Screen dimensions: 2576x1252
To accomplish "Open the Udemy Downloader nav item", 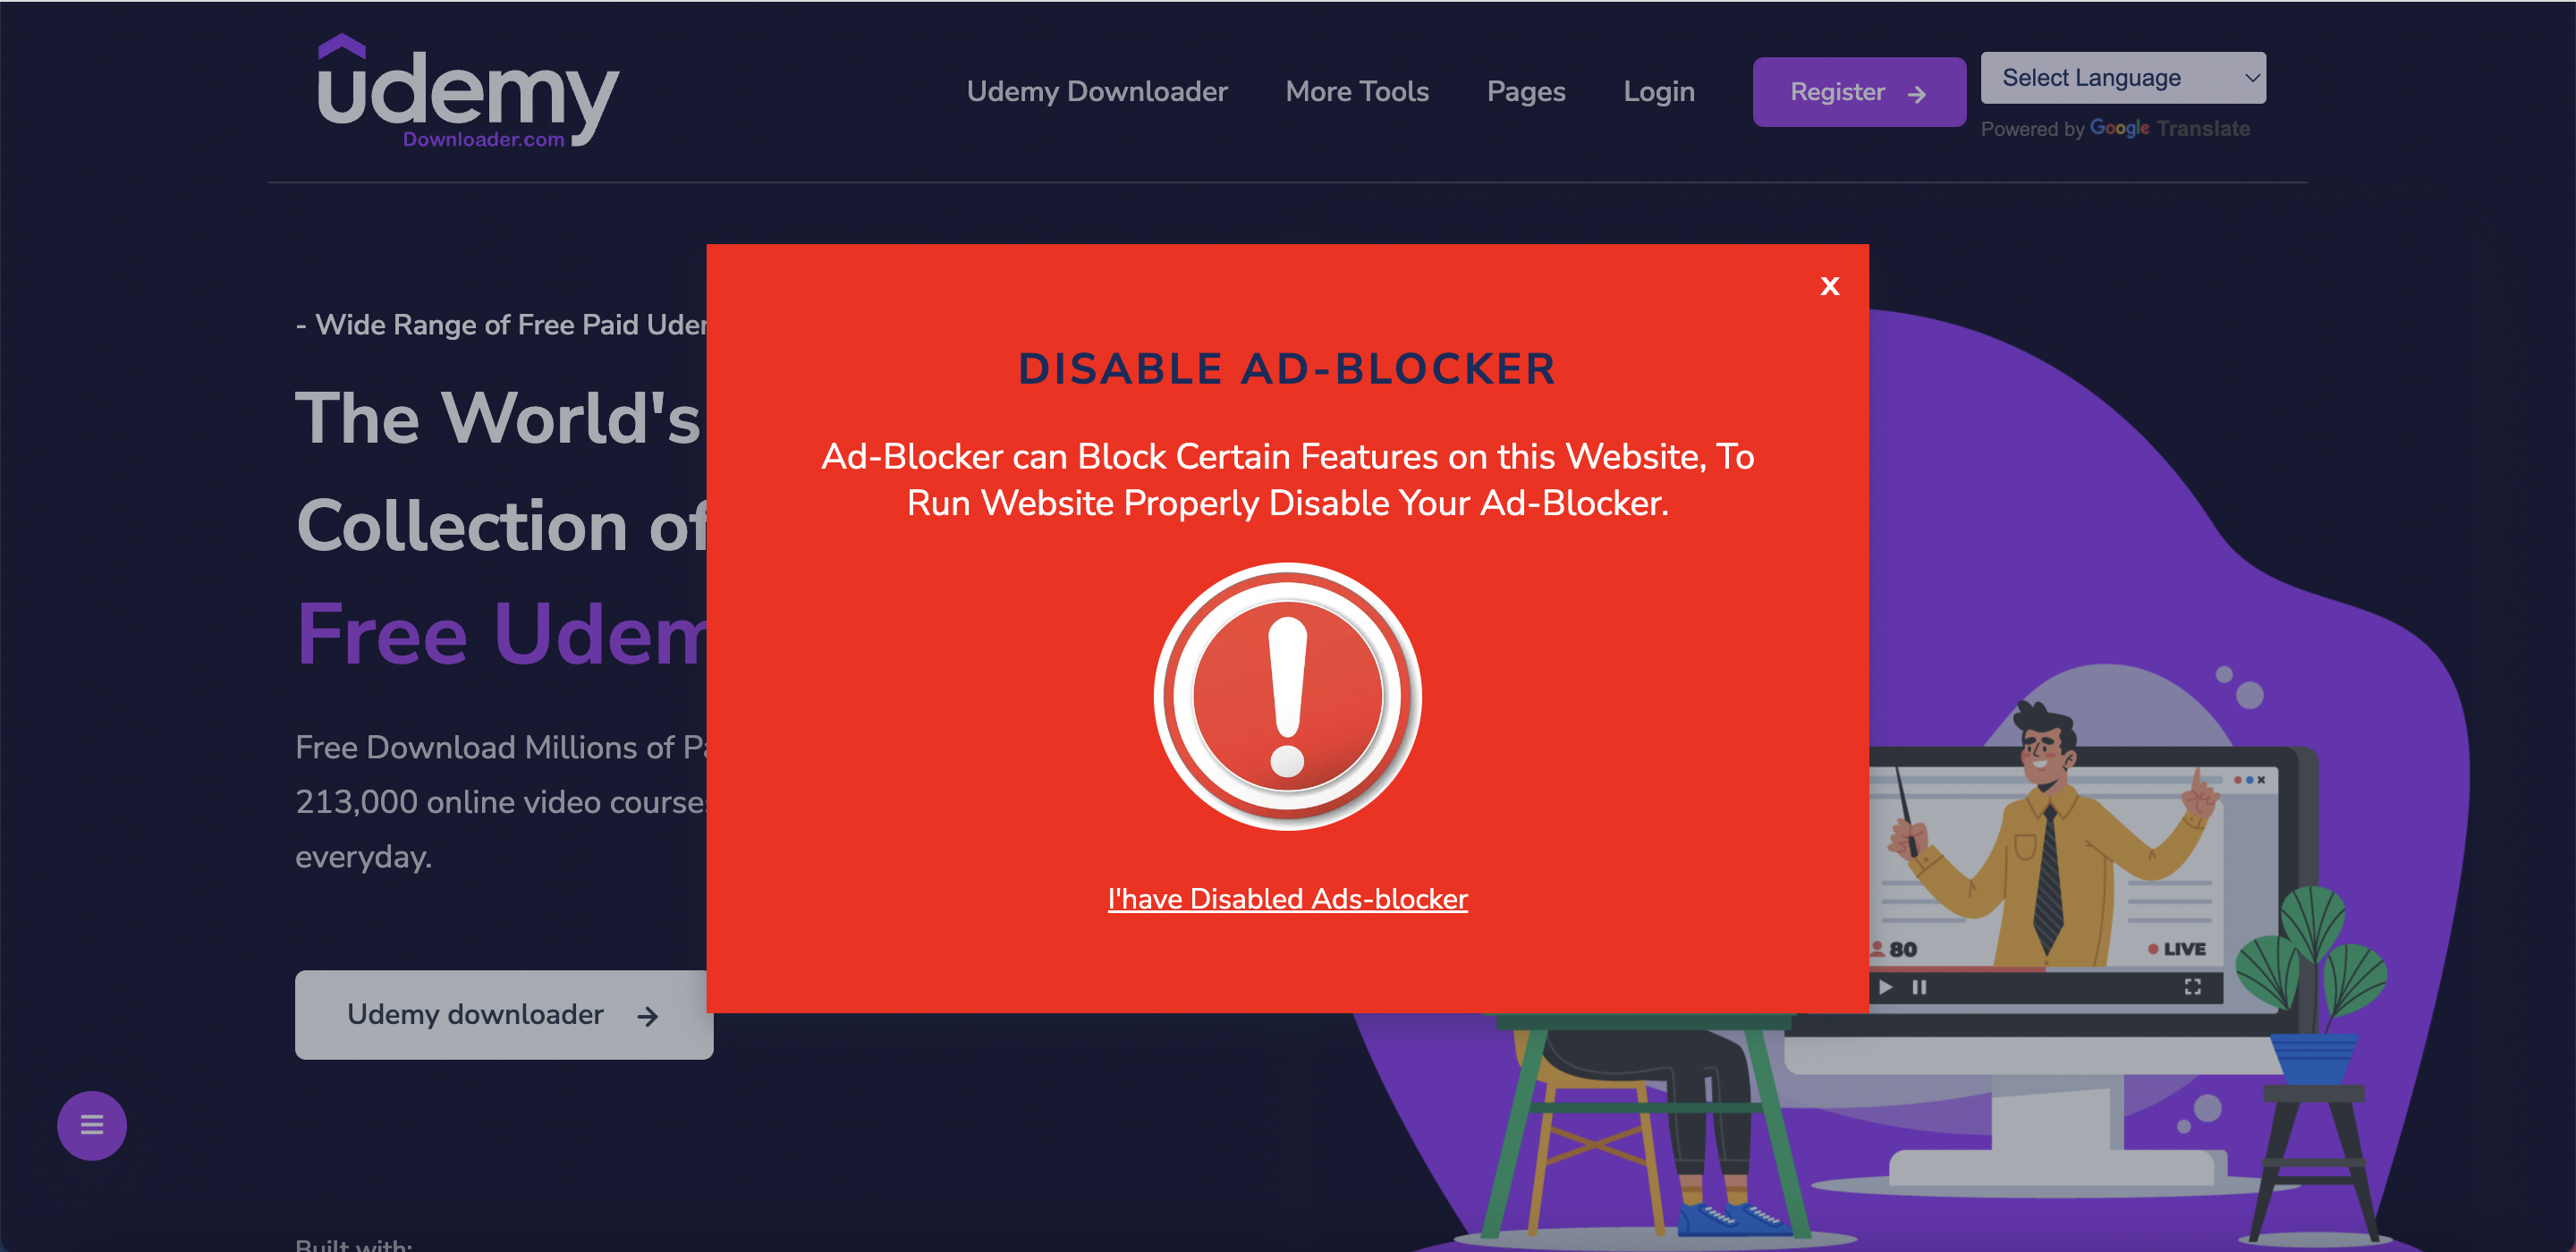I will (1097, 92).
